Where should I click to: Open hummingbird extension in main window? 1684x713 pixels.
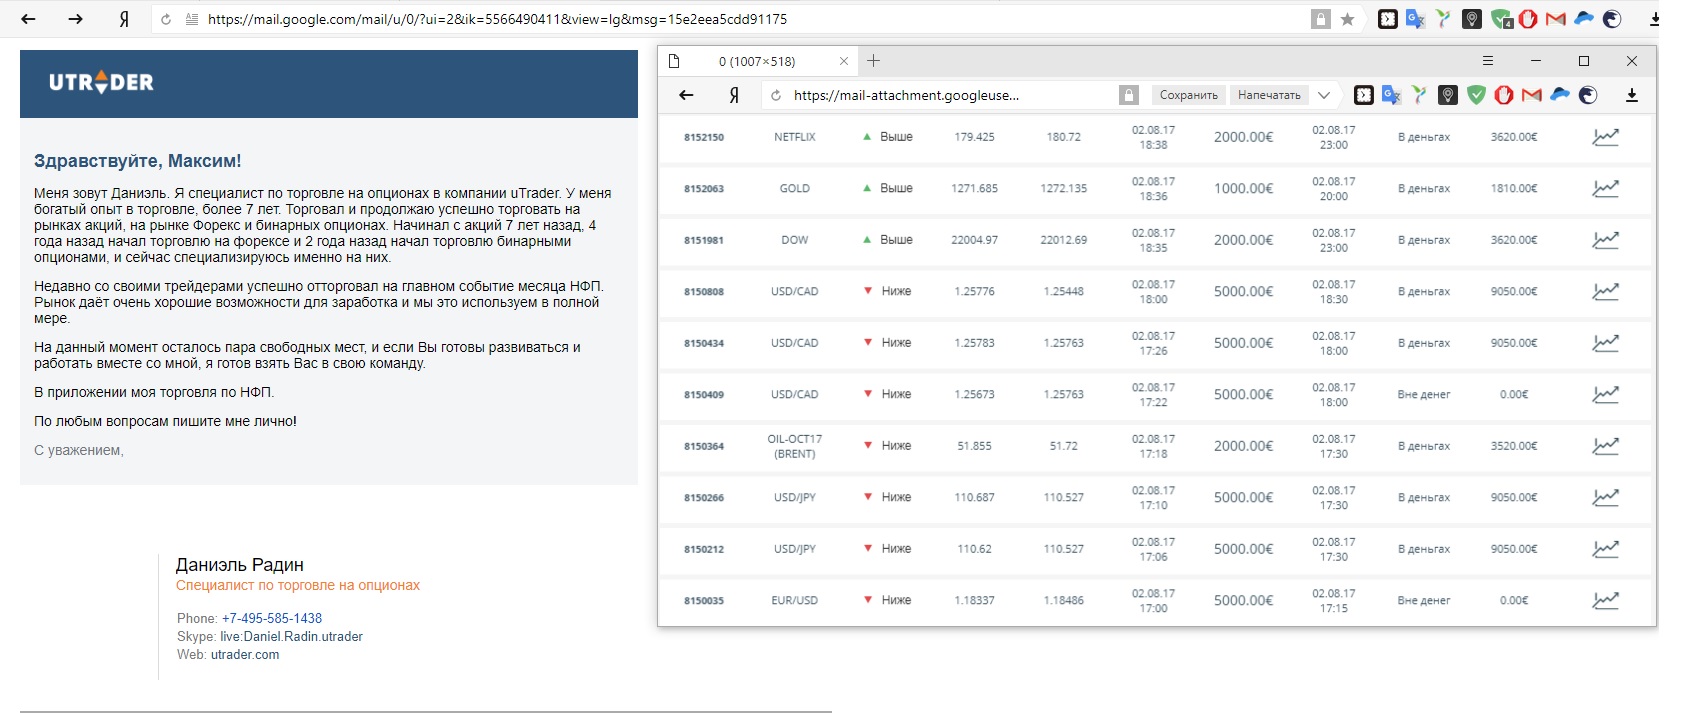1443,19
